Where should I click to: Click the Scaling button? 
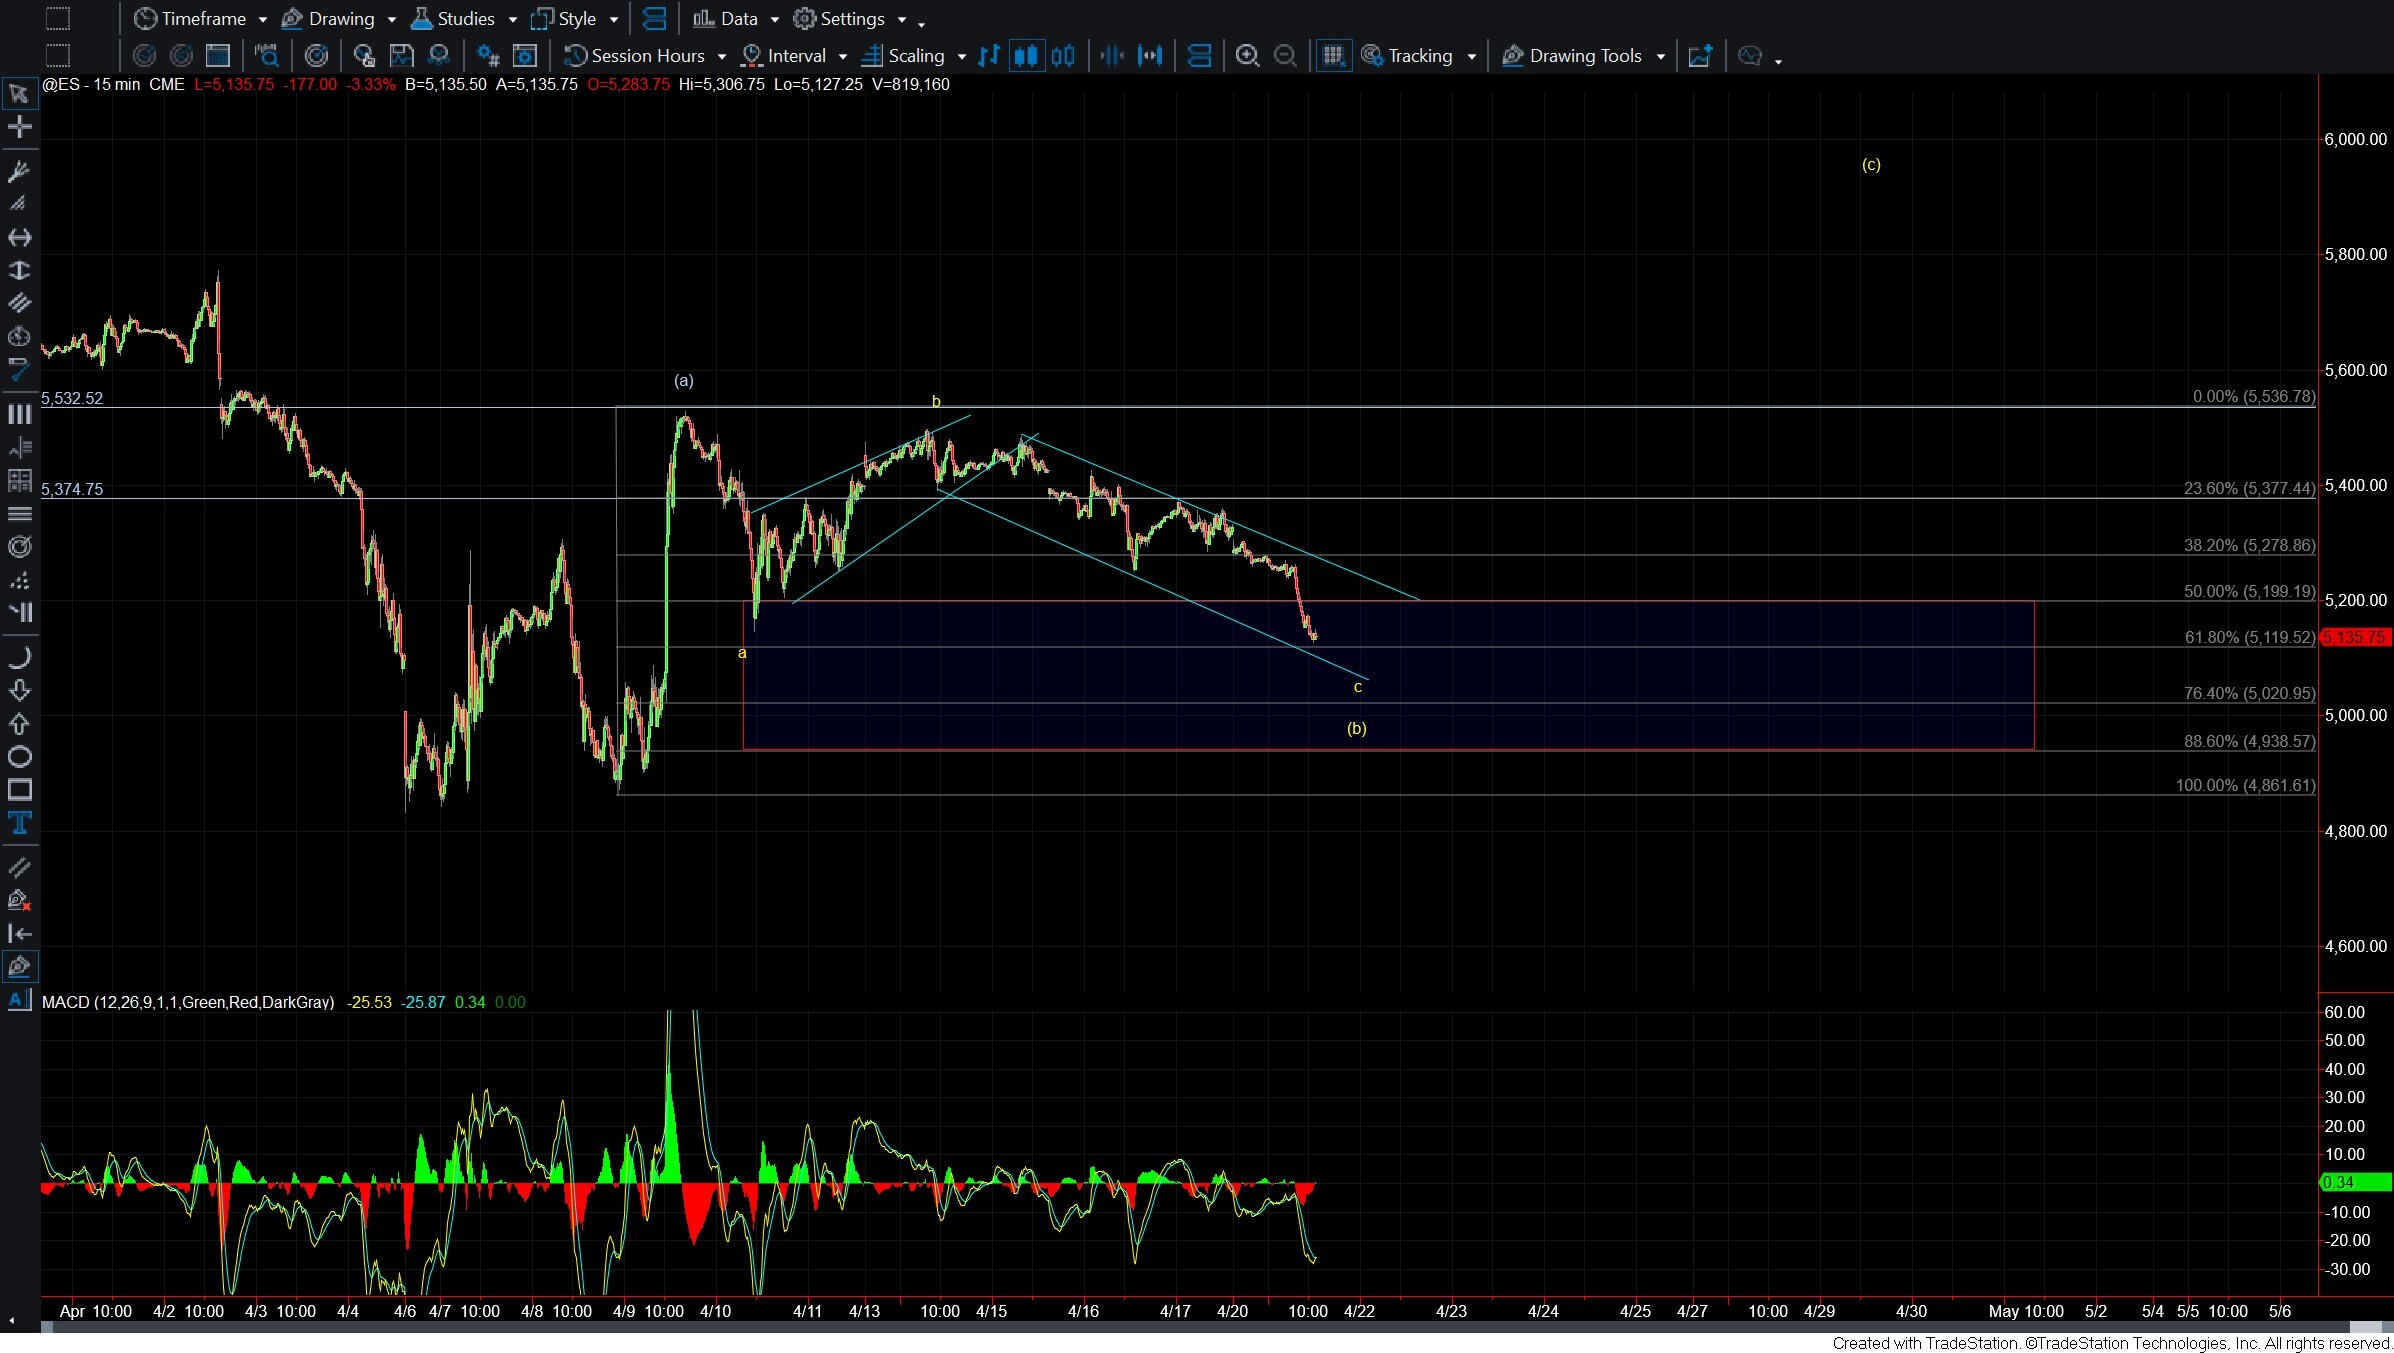tap(903, 56)
